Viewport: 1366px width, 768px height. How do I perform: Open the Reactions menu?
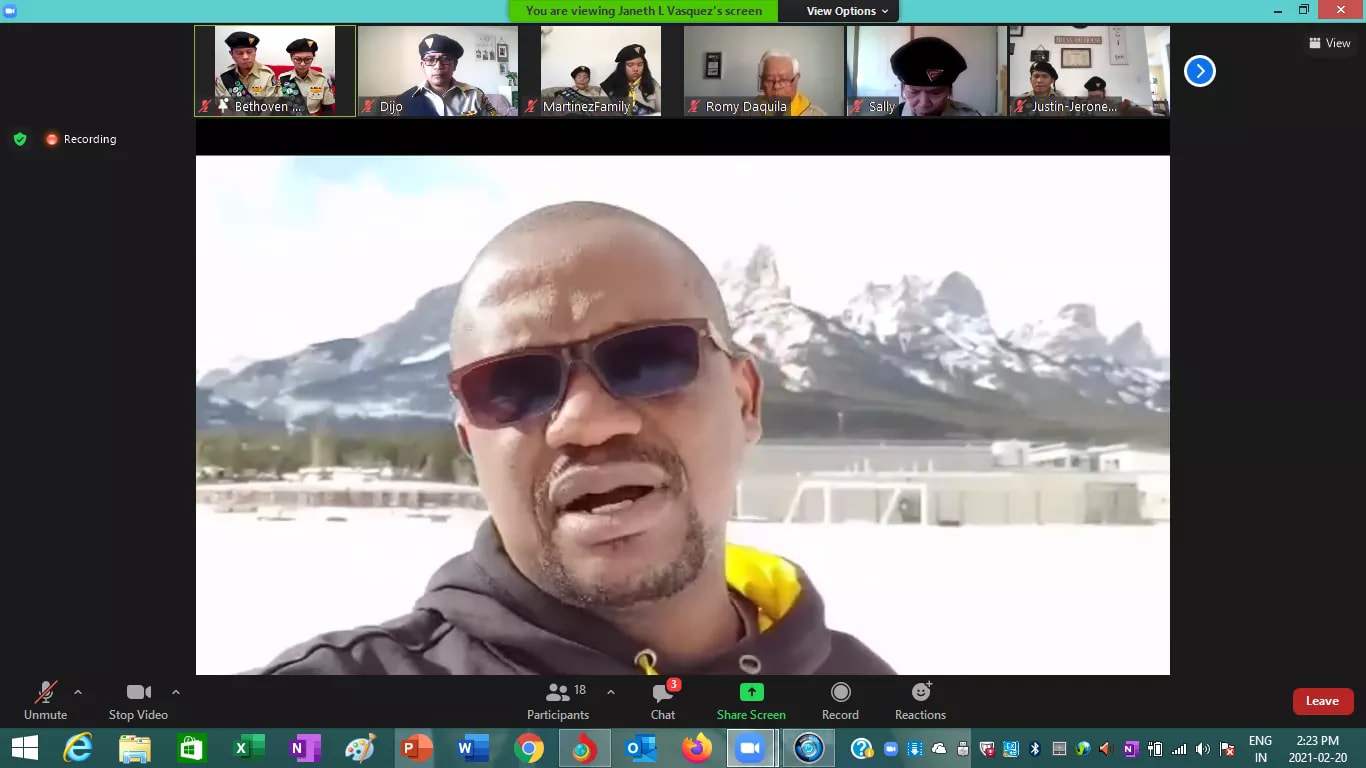point(920,701)
